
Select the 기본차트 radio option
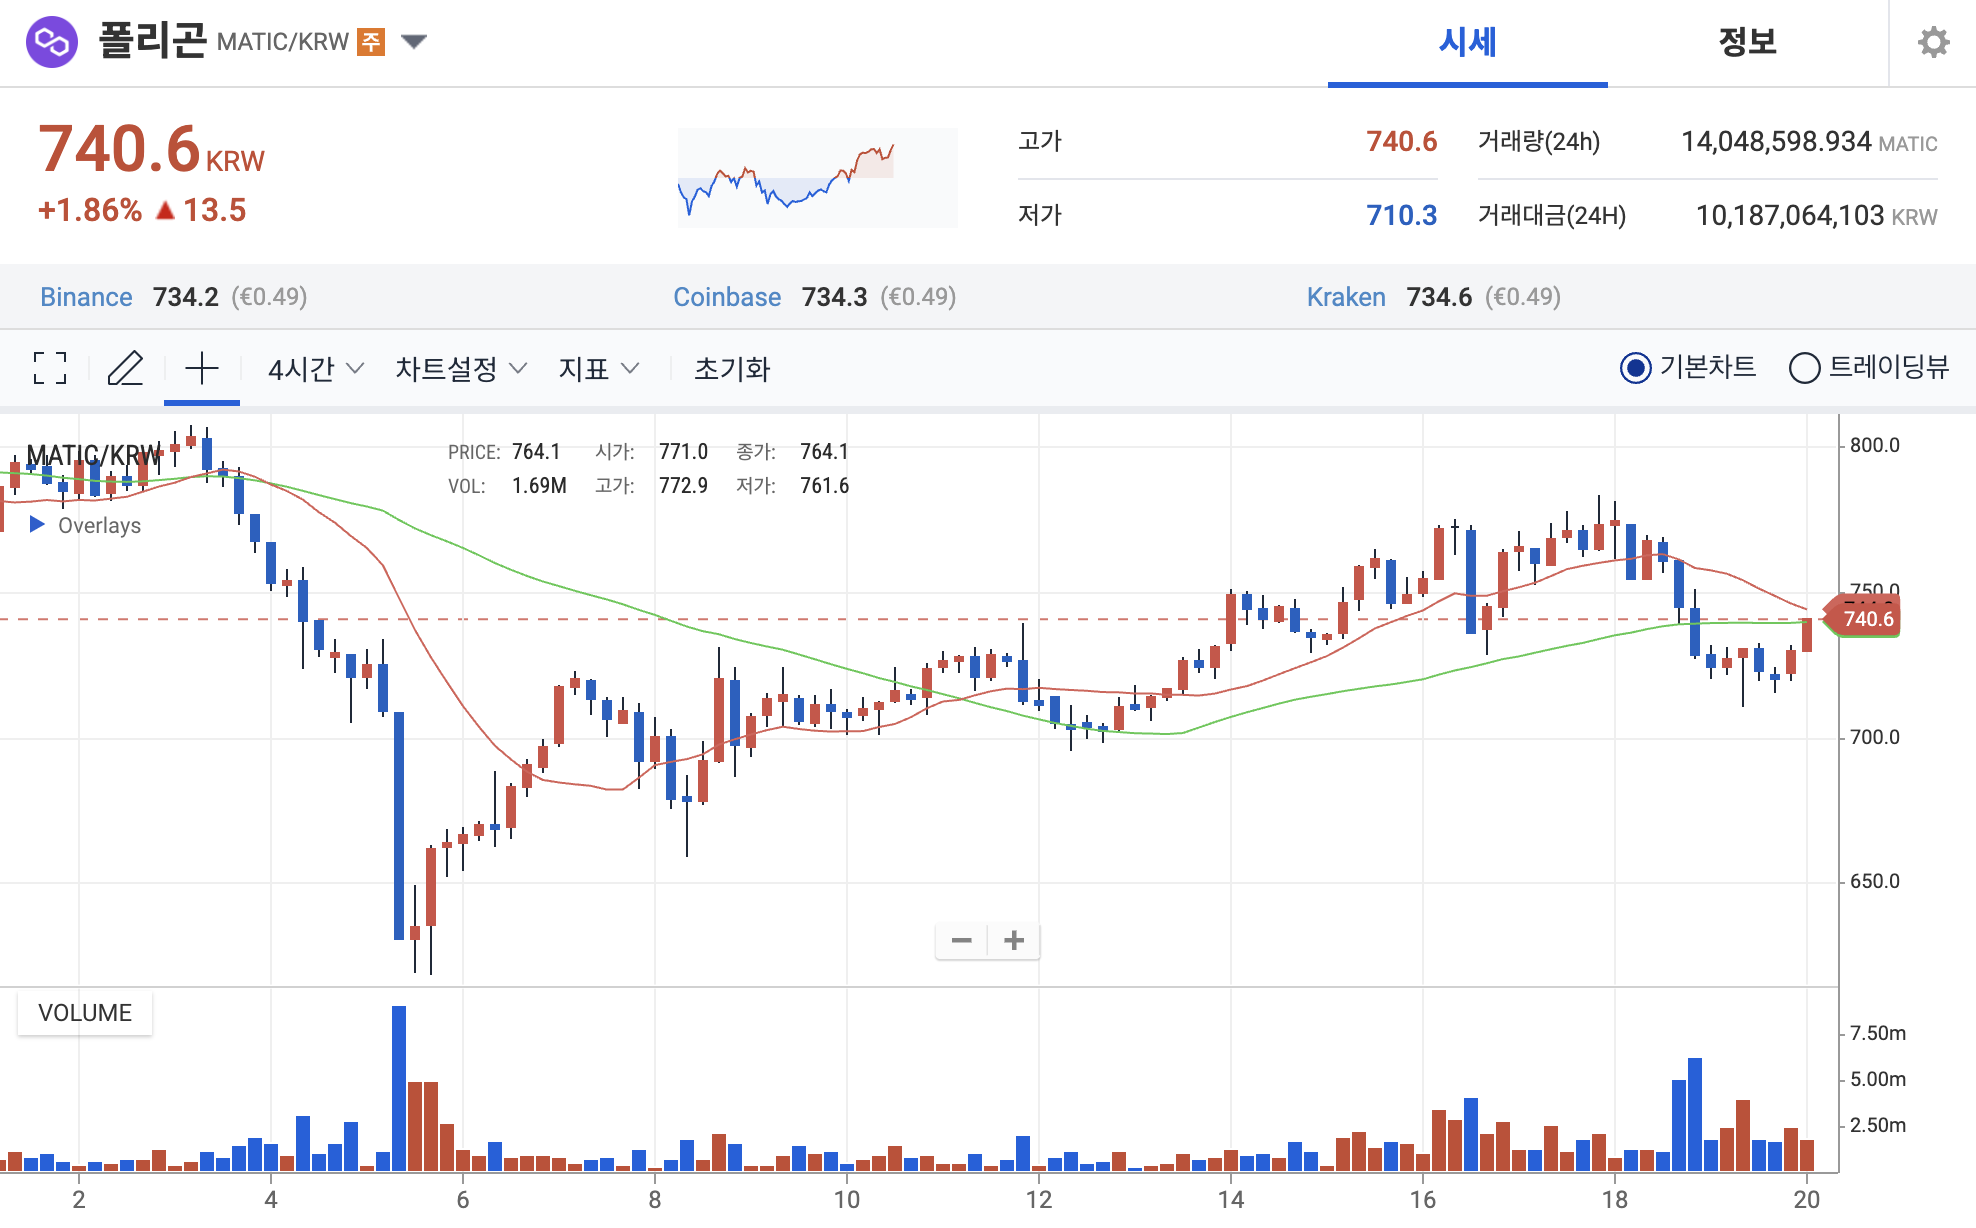[1635, 368]
